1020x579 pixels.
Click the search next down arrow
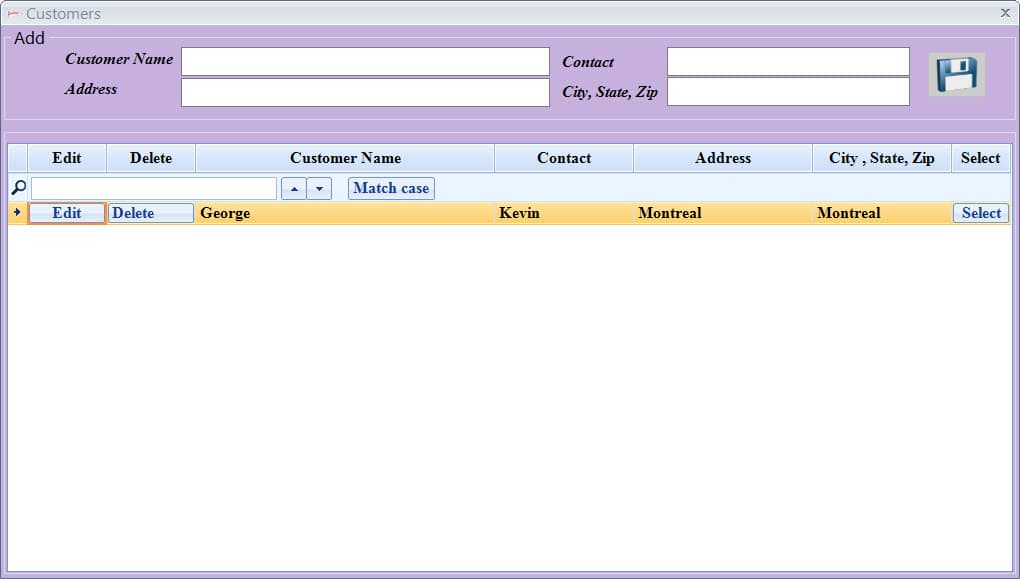(x=319, y=189)
